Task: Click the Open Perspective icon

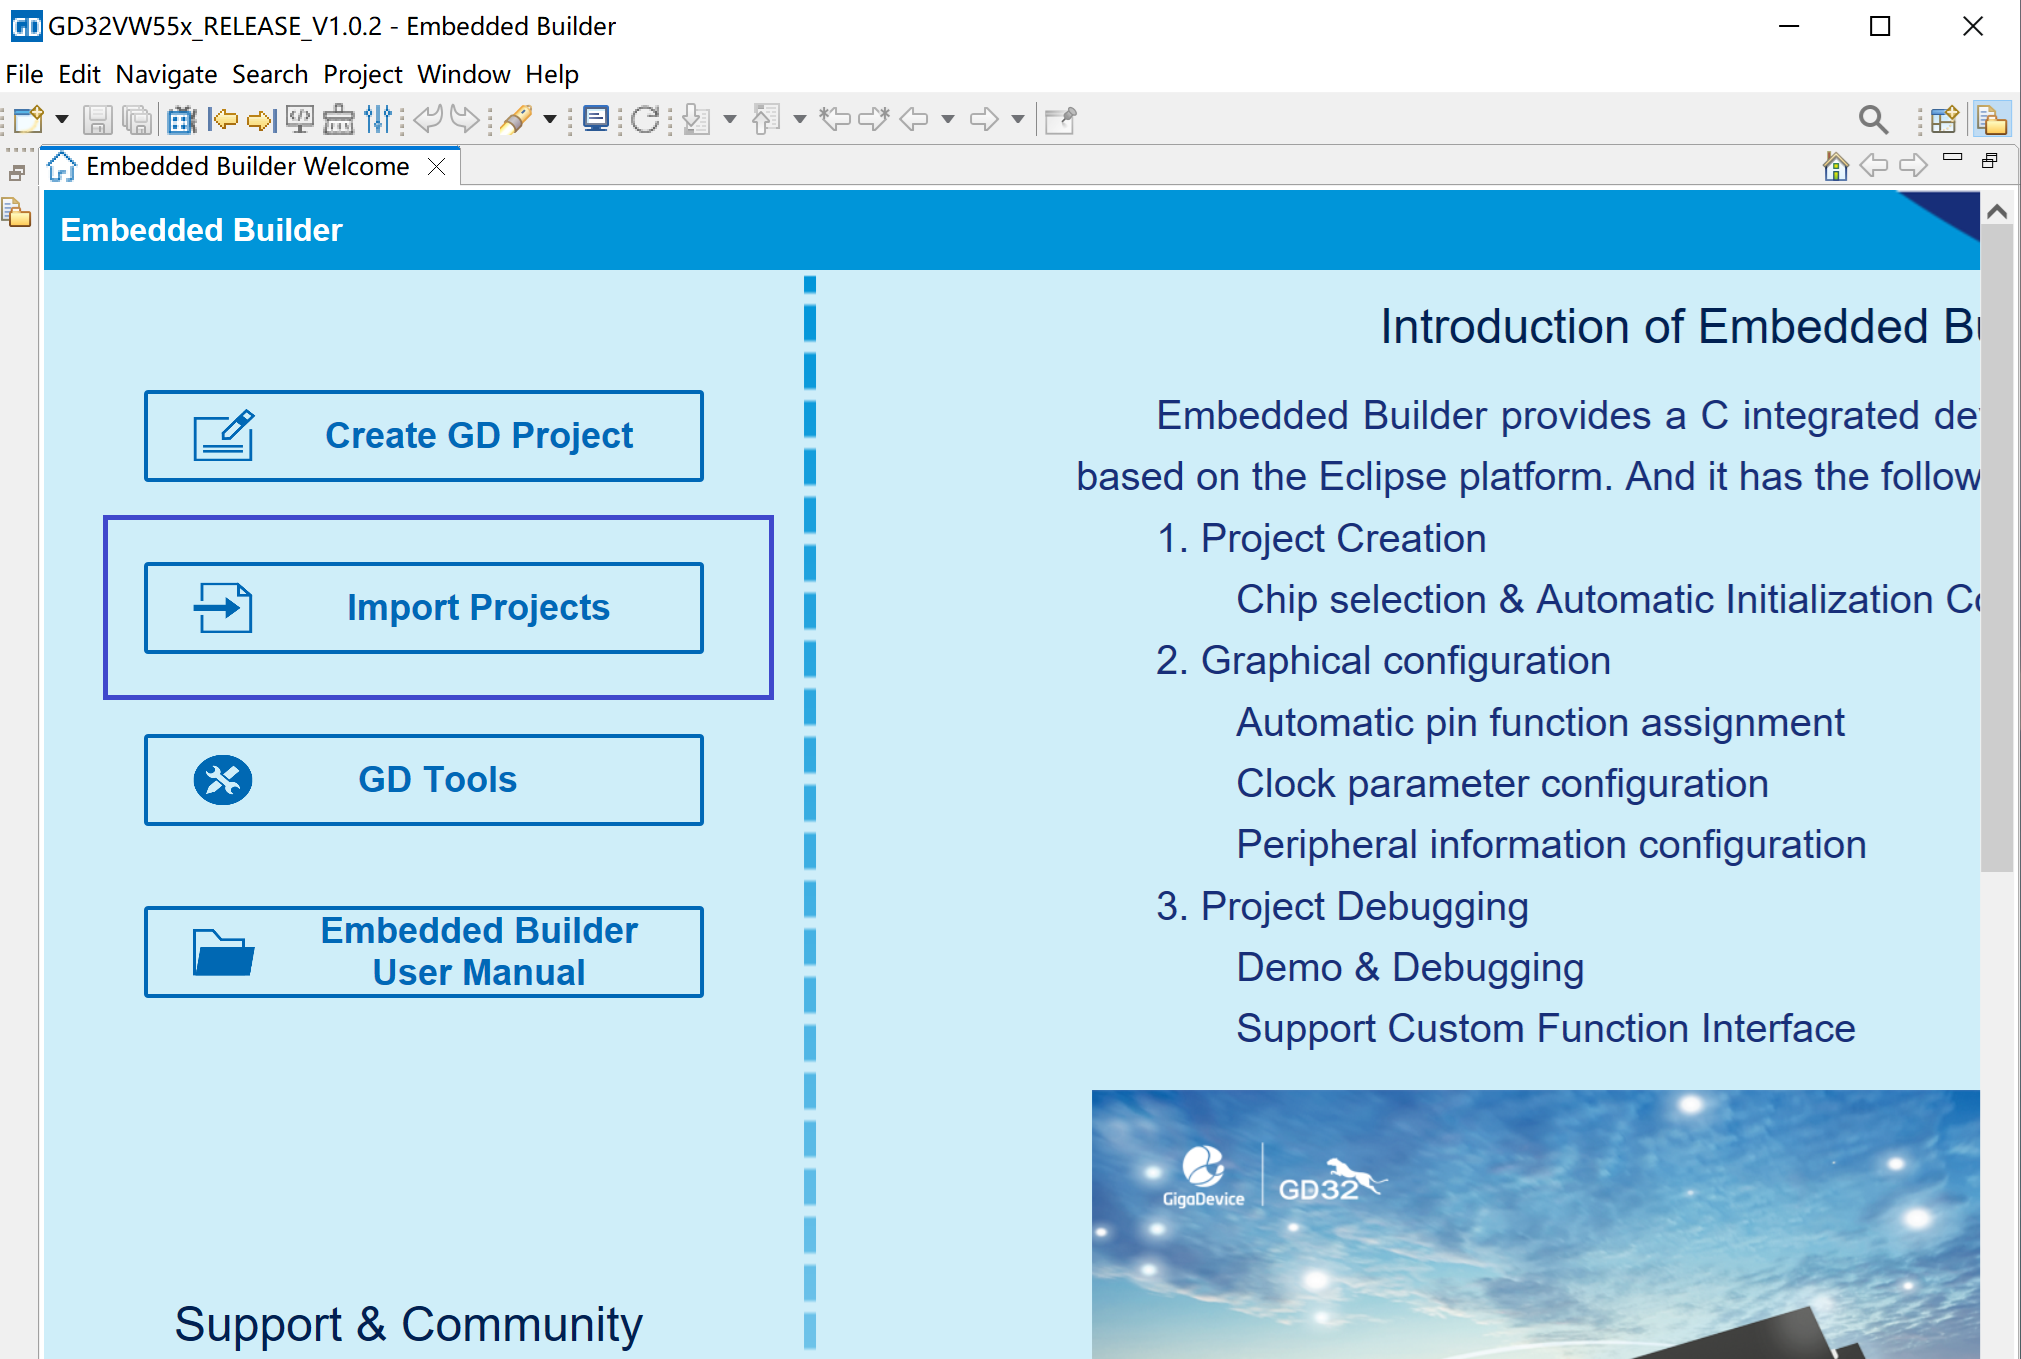Action: click(1944, 120)
